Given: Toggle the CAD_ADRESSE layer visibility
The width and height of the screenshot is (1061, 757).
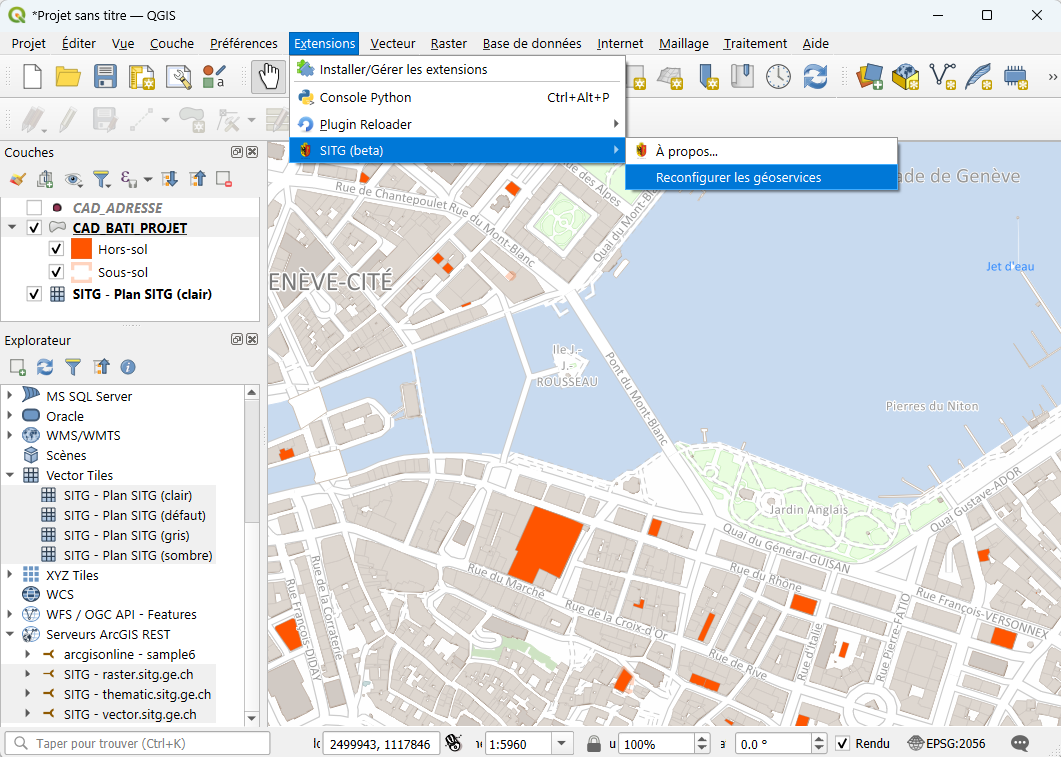Looking at the screenshot, I should (35, 208).
